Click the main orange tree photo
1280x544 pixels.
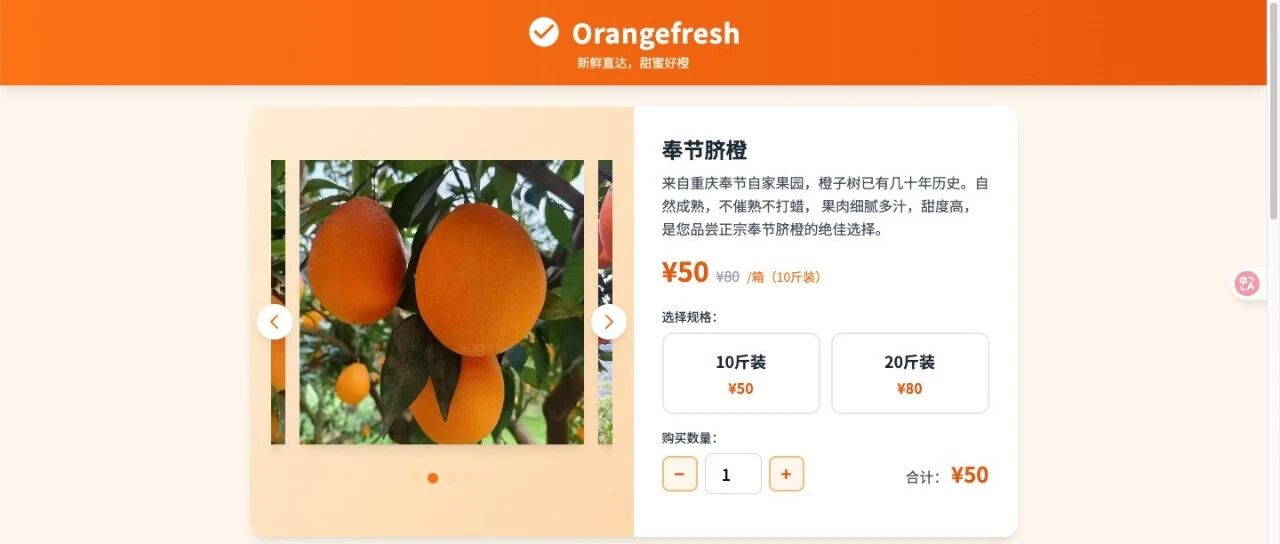point(442,302)
